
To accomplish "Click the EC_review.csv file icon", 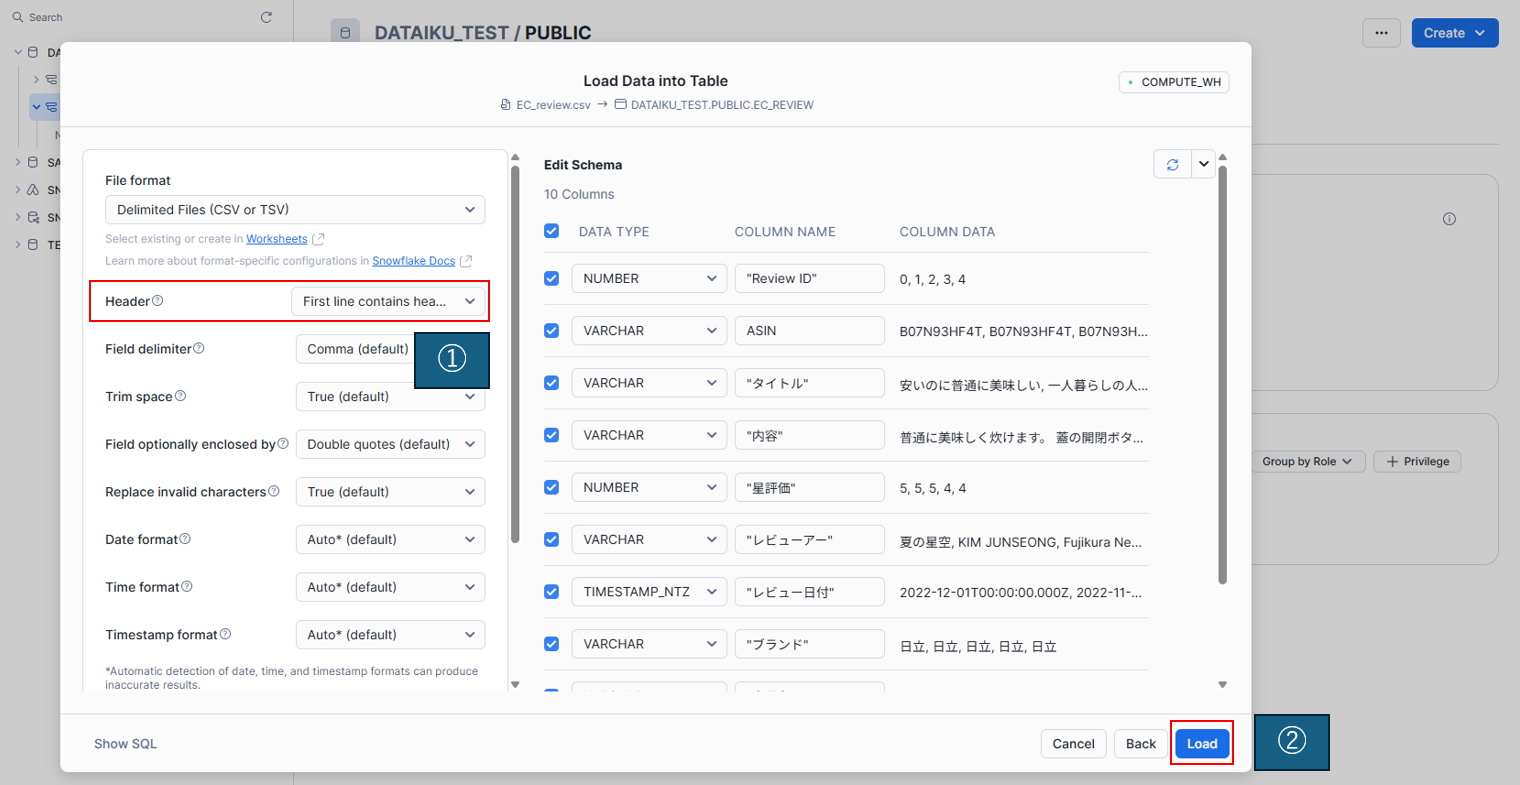I will [x=506, y=105].
